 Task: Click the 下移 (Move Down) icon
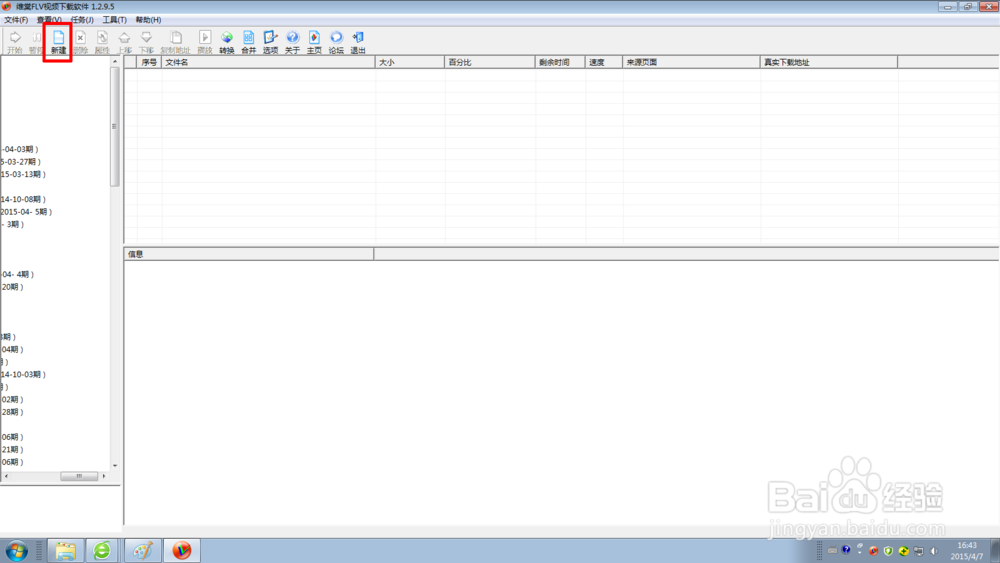tap(146, 42)
